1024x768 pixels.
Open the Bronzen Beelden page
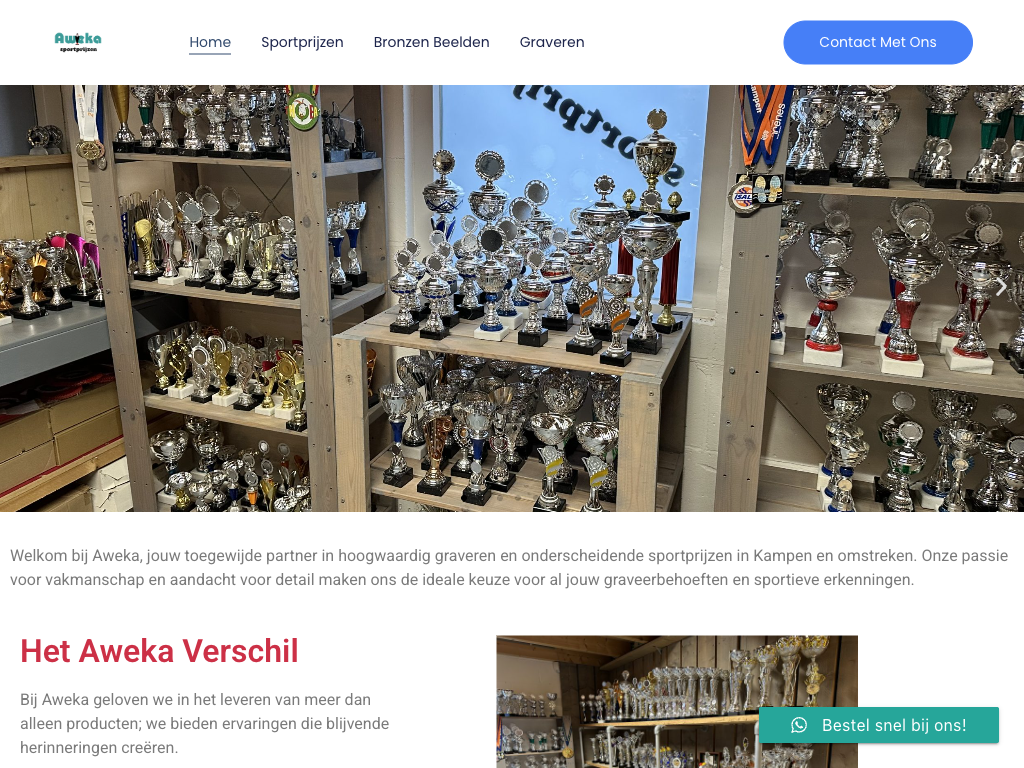[432, 42]
